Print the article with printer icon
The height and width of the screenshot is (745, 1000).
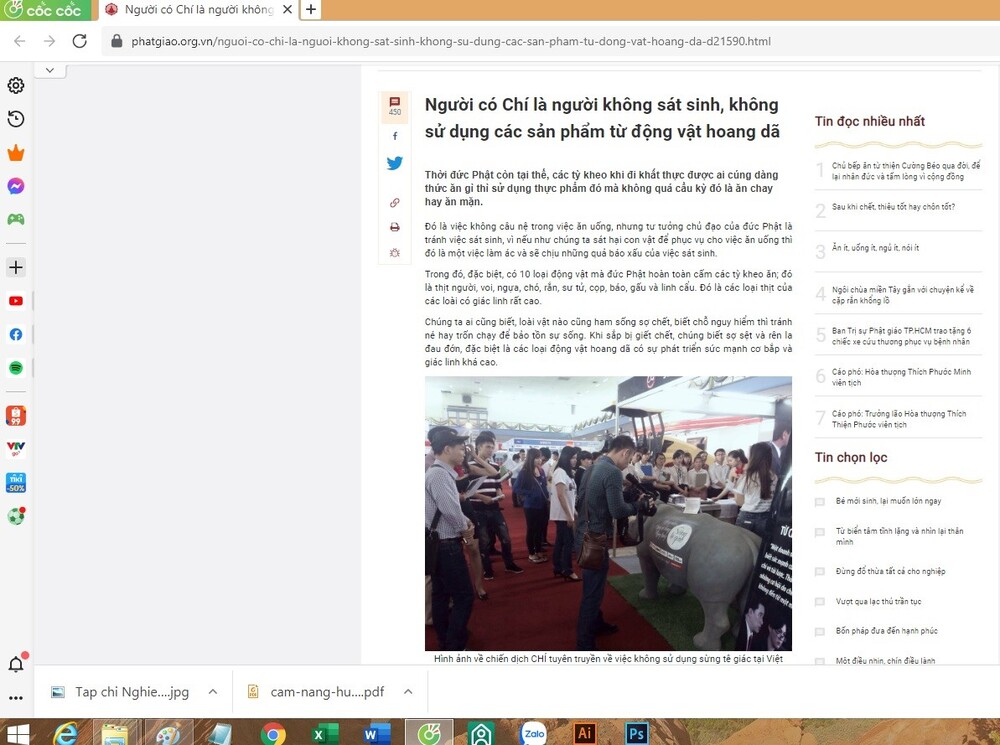pos(395,227)
